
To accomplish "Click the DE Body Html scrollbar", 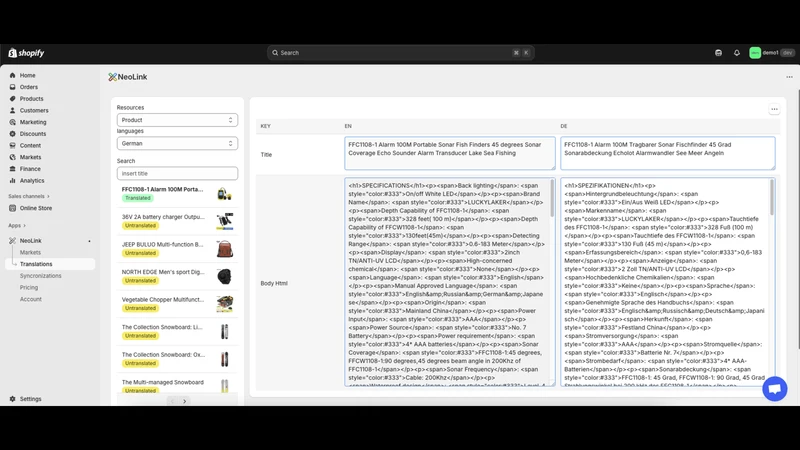I will pos(771,198).
